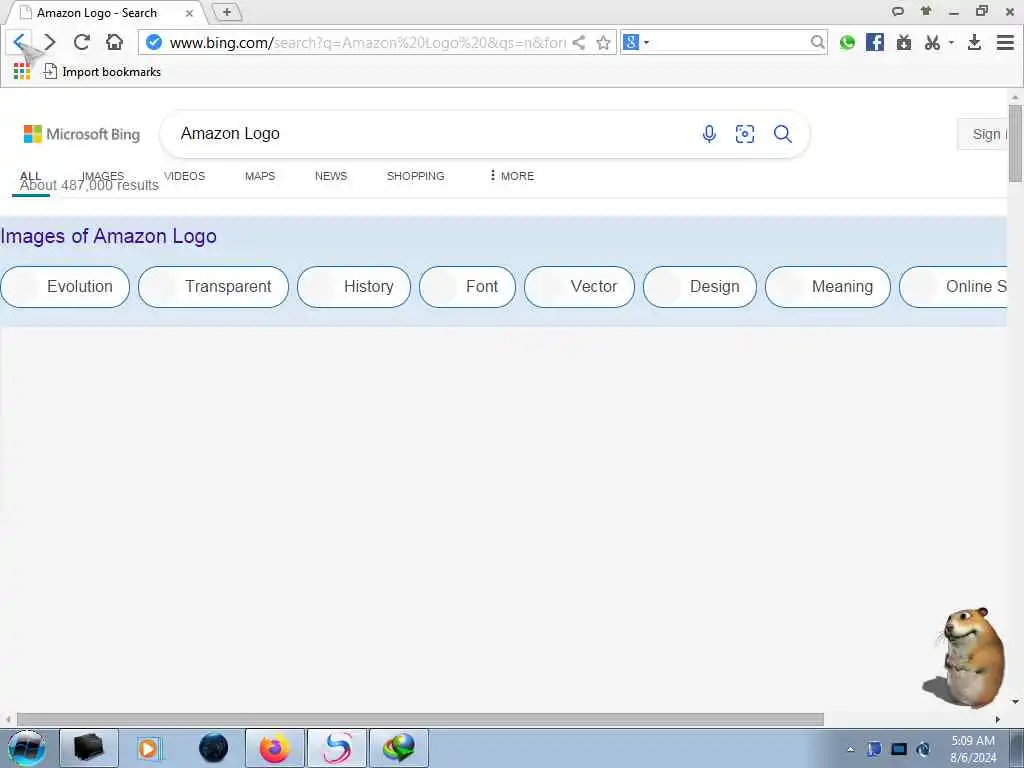
Task: Click the horizontal scrollbar thumb
Action: [420, 719]
